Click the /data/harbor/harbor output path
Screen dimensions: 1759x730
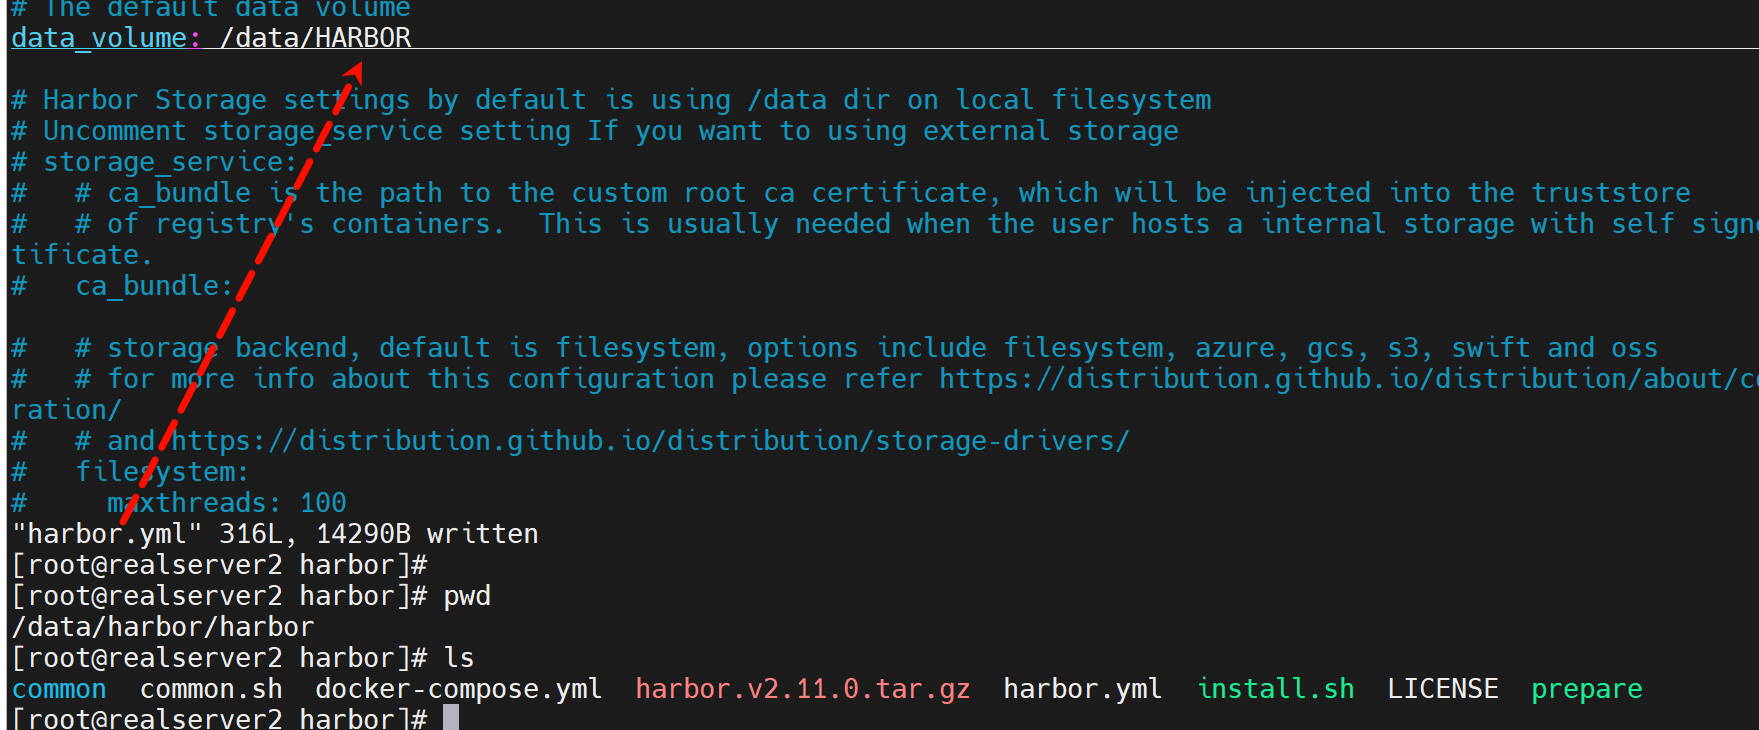click(x=163, y=627)
